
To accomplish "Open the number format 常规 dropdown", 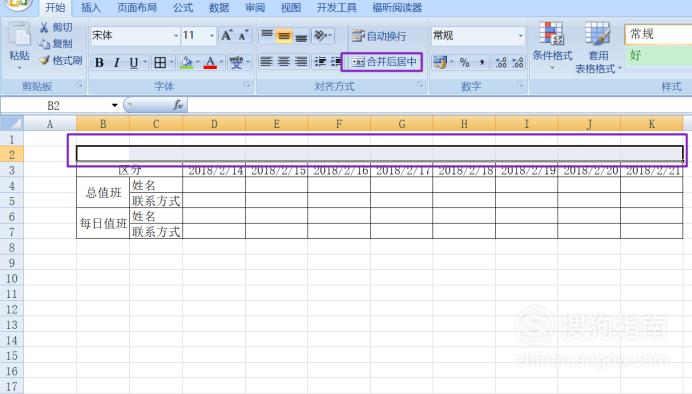I will (x=520, y=35).
